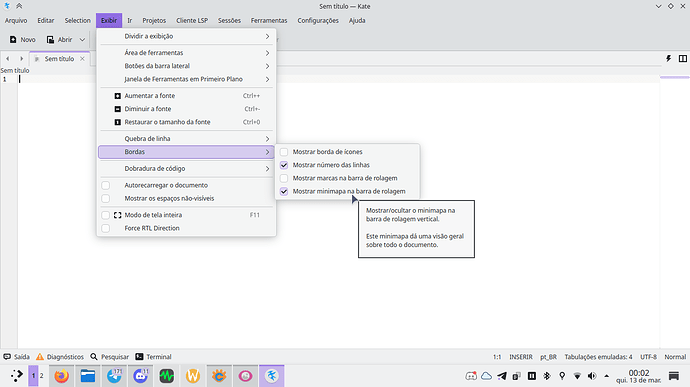Expand Área de ferramentas submenu
690x387 pixels.
tap(186, 53)
